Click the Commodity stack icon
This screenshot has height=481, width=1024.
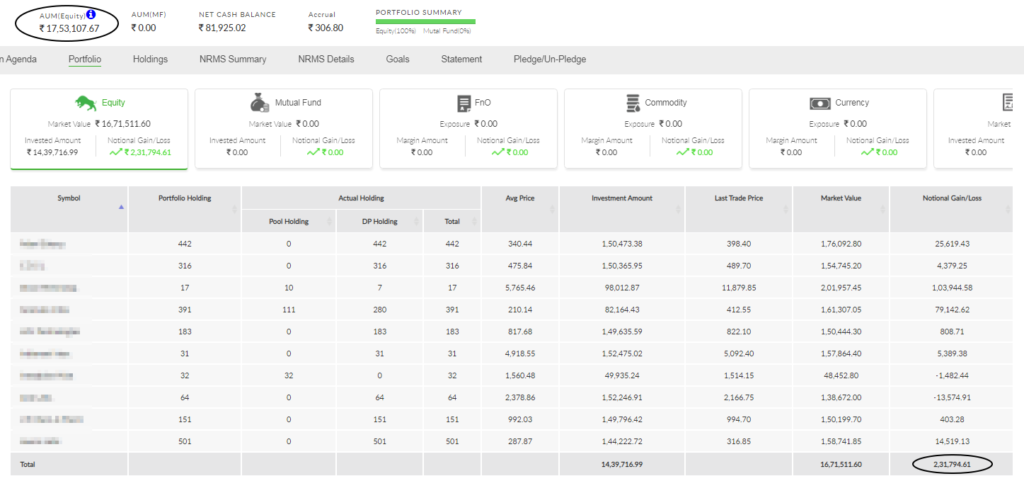(632, 103)
